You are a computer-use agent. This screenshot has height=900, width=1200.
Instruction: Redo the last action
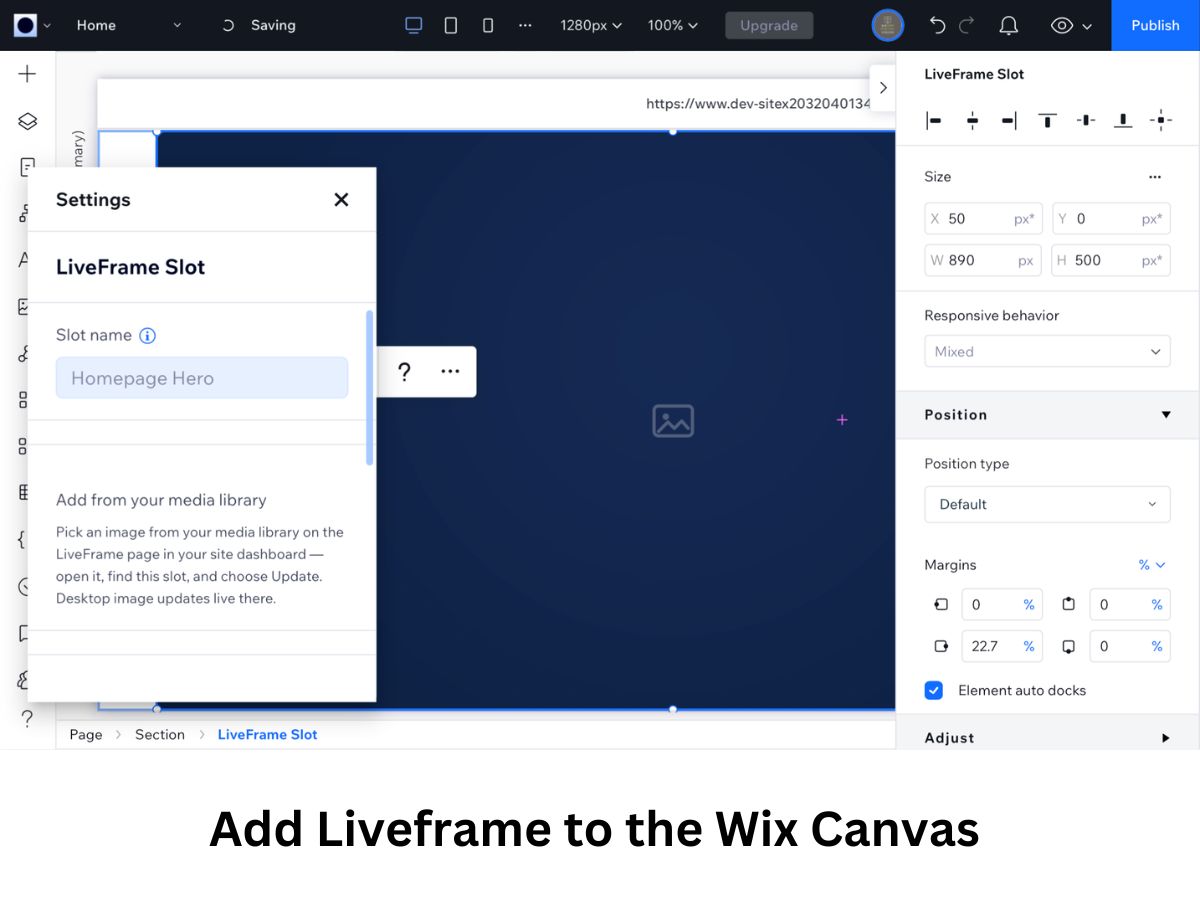tap(968, 25)
